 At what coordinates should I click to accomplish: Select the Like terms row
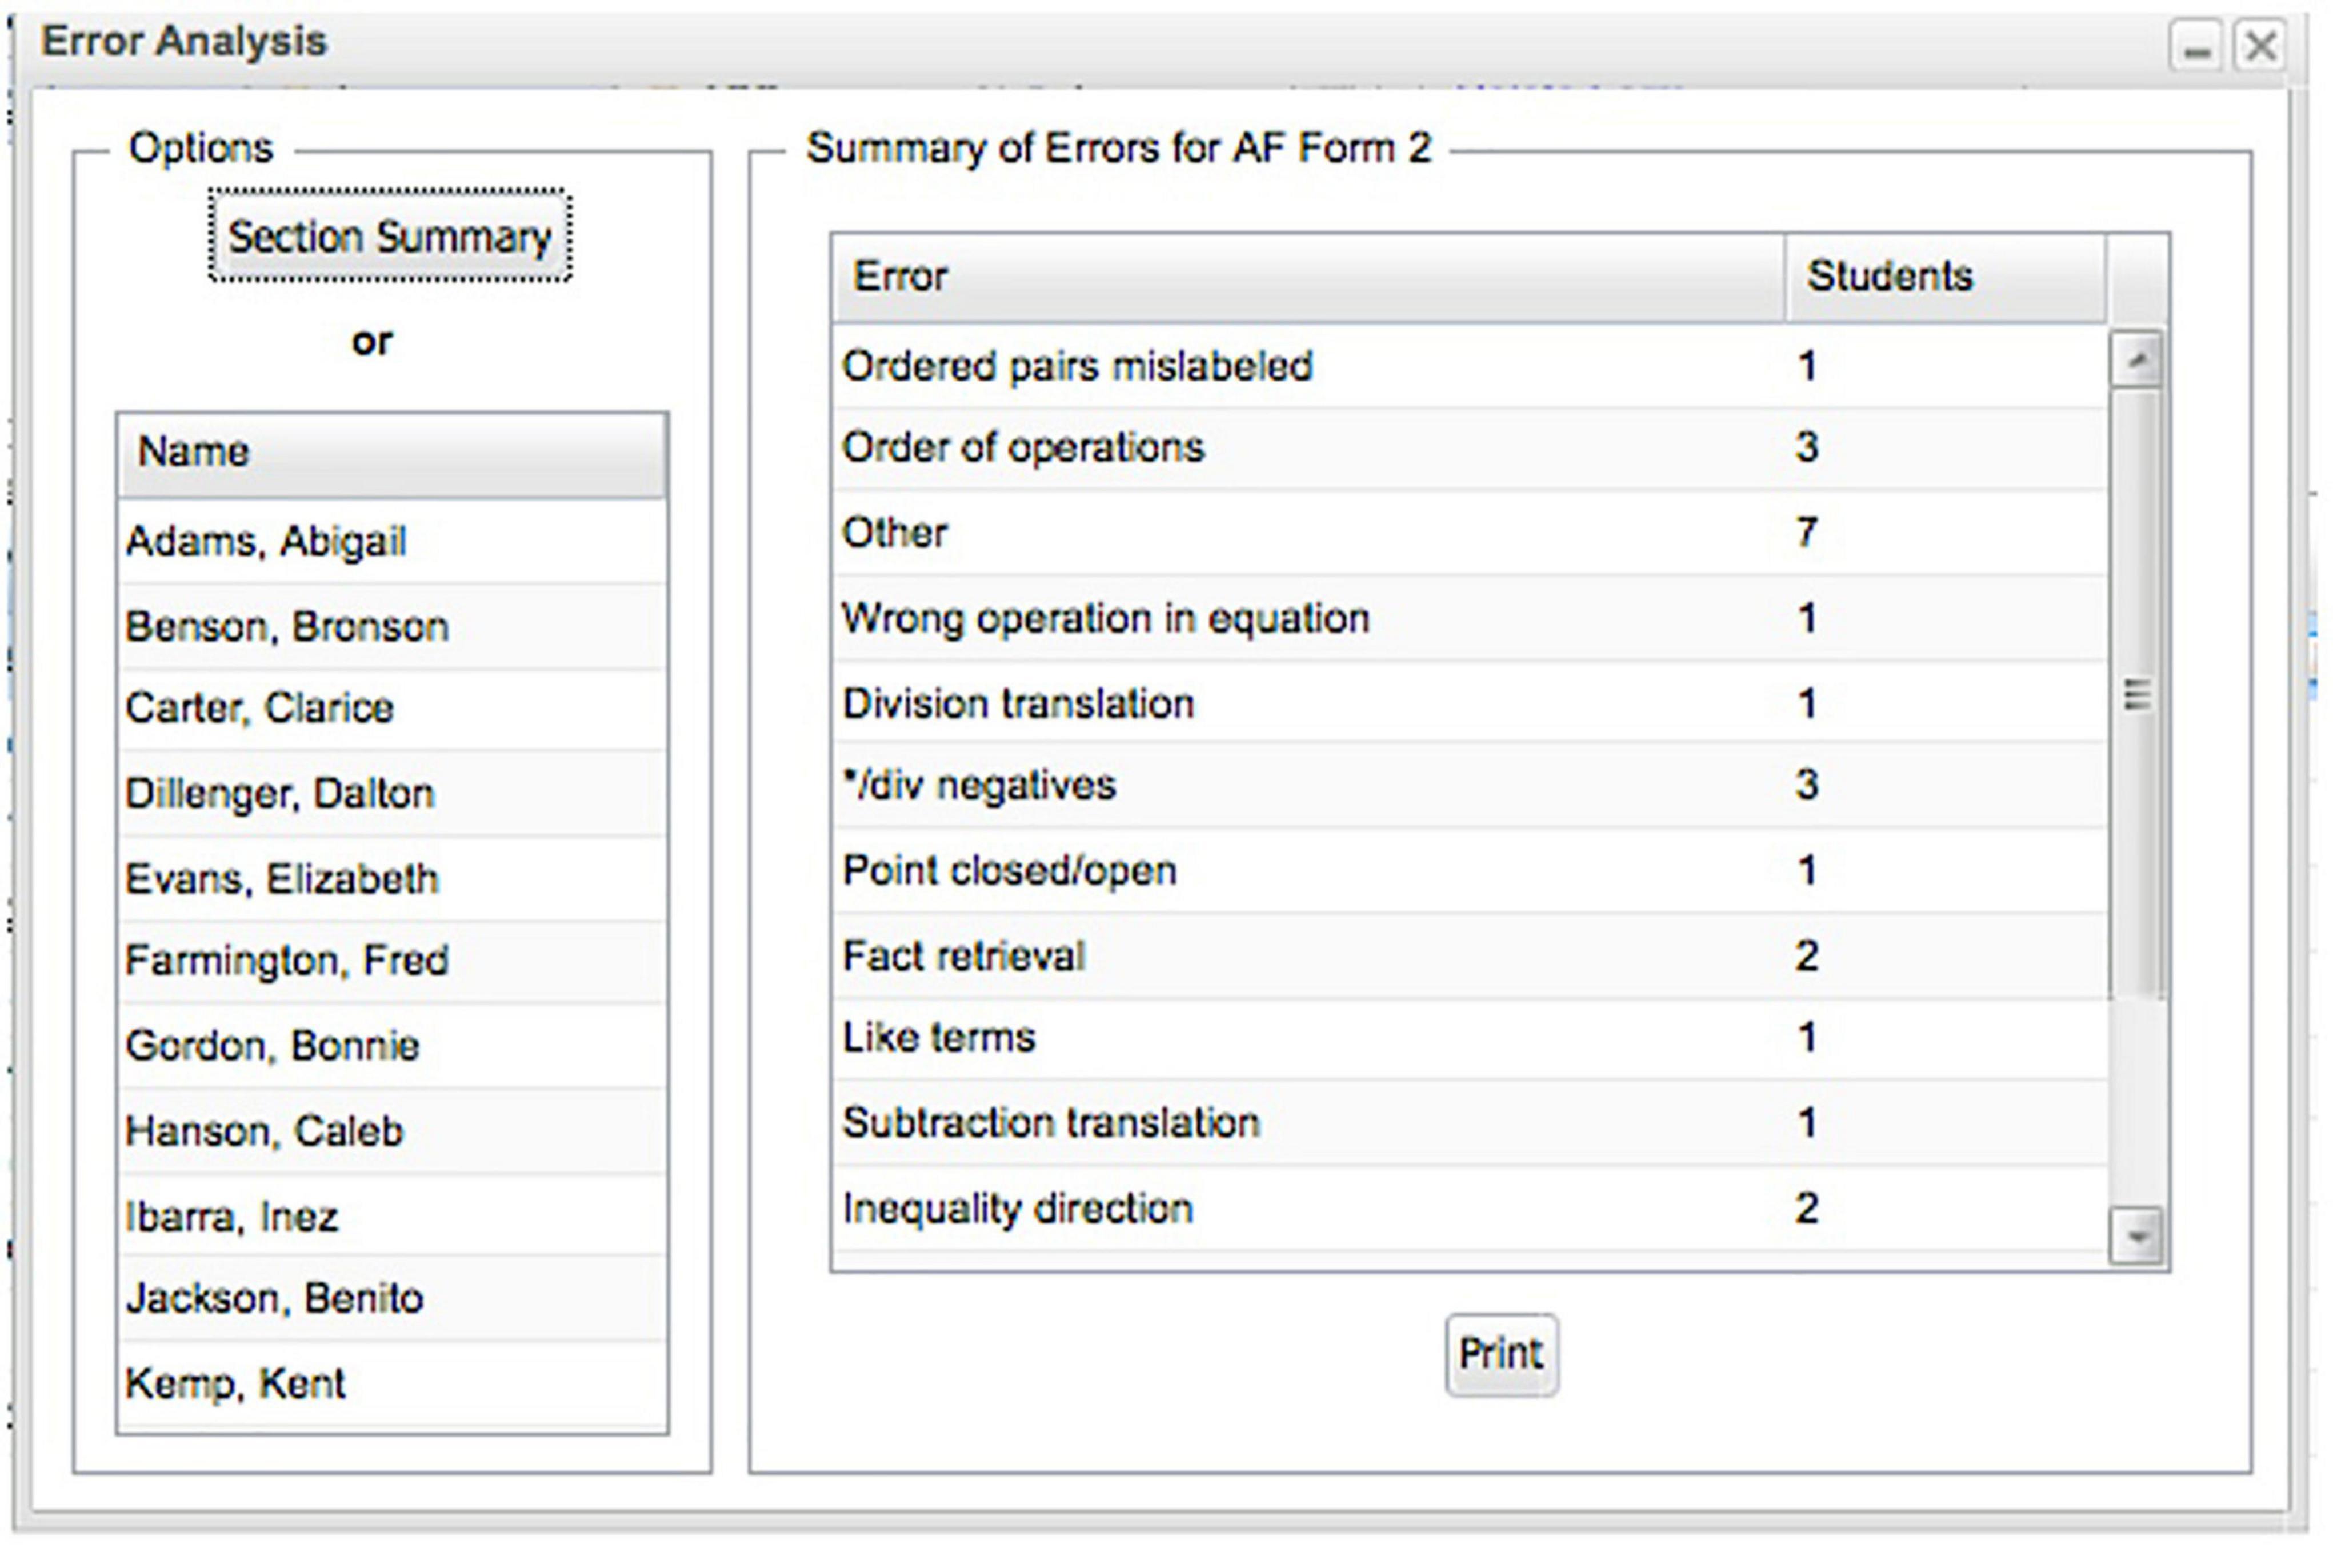tap(1470, 1039)
